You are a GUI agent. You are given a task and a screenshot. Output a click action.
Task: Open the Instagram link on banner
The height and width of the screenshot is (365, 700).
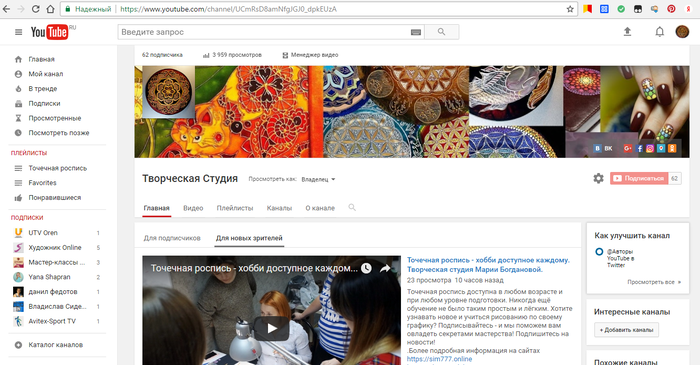tap(650, 149)
